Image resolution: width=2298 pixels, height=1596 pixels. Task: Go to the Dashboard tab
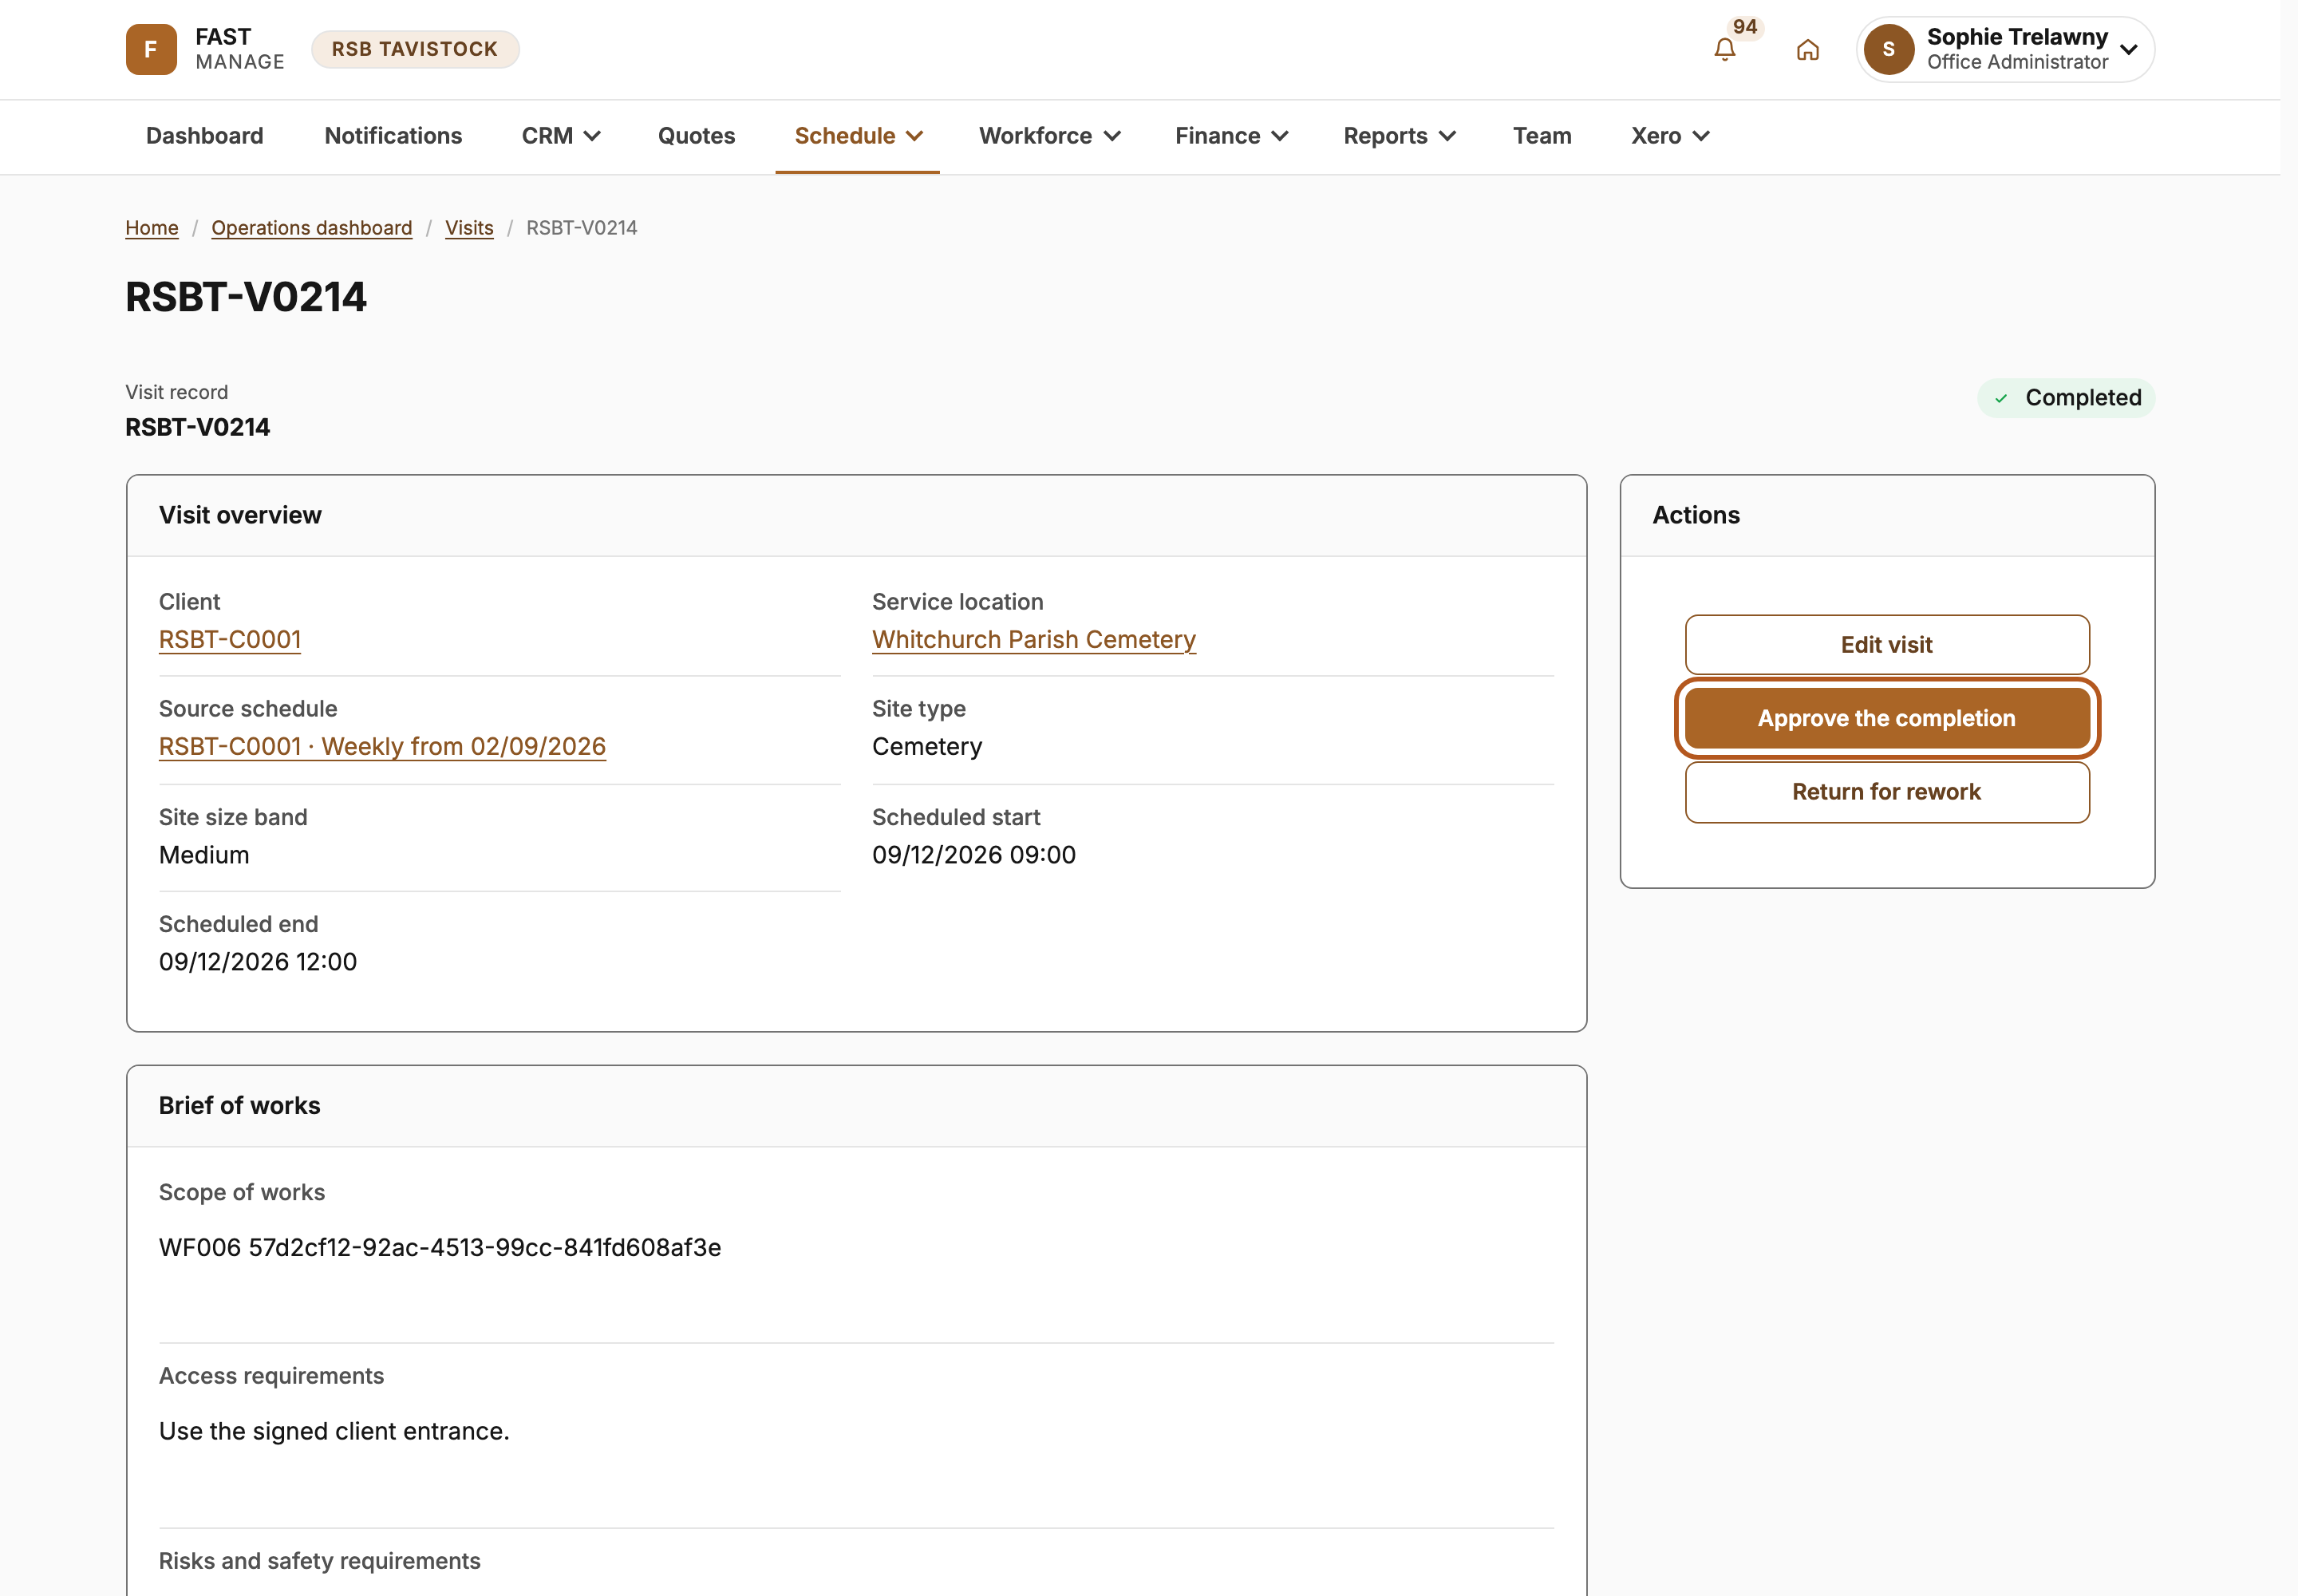click(x=205, y=136)
